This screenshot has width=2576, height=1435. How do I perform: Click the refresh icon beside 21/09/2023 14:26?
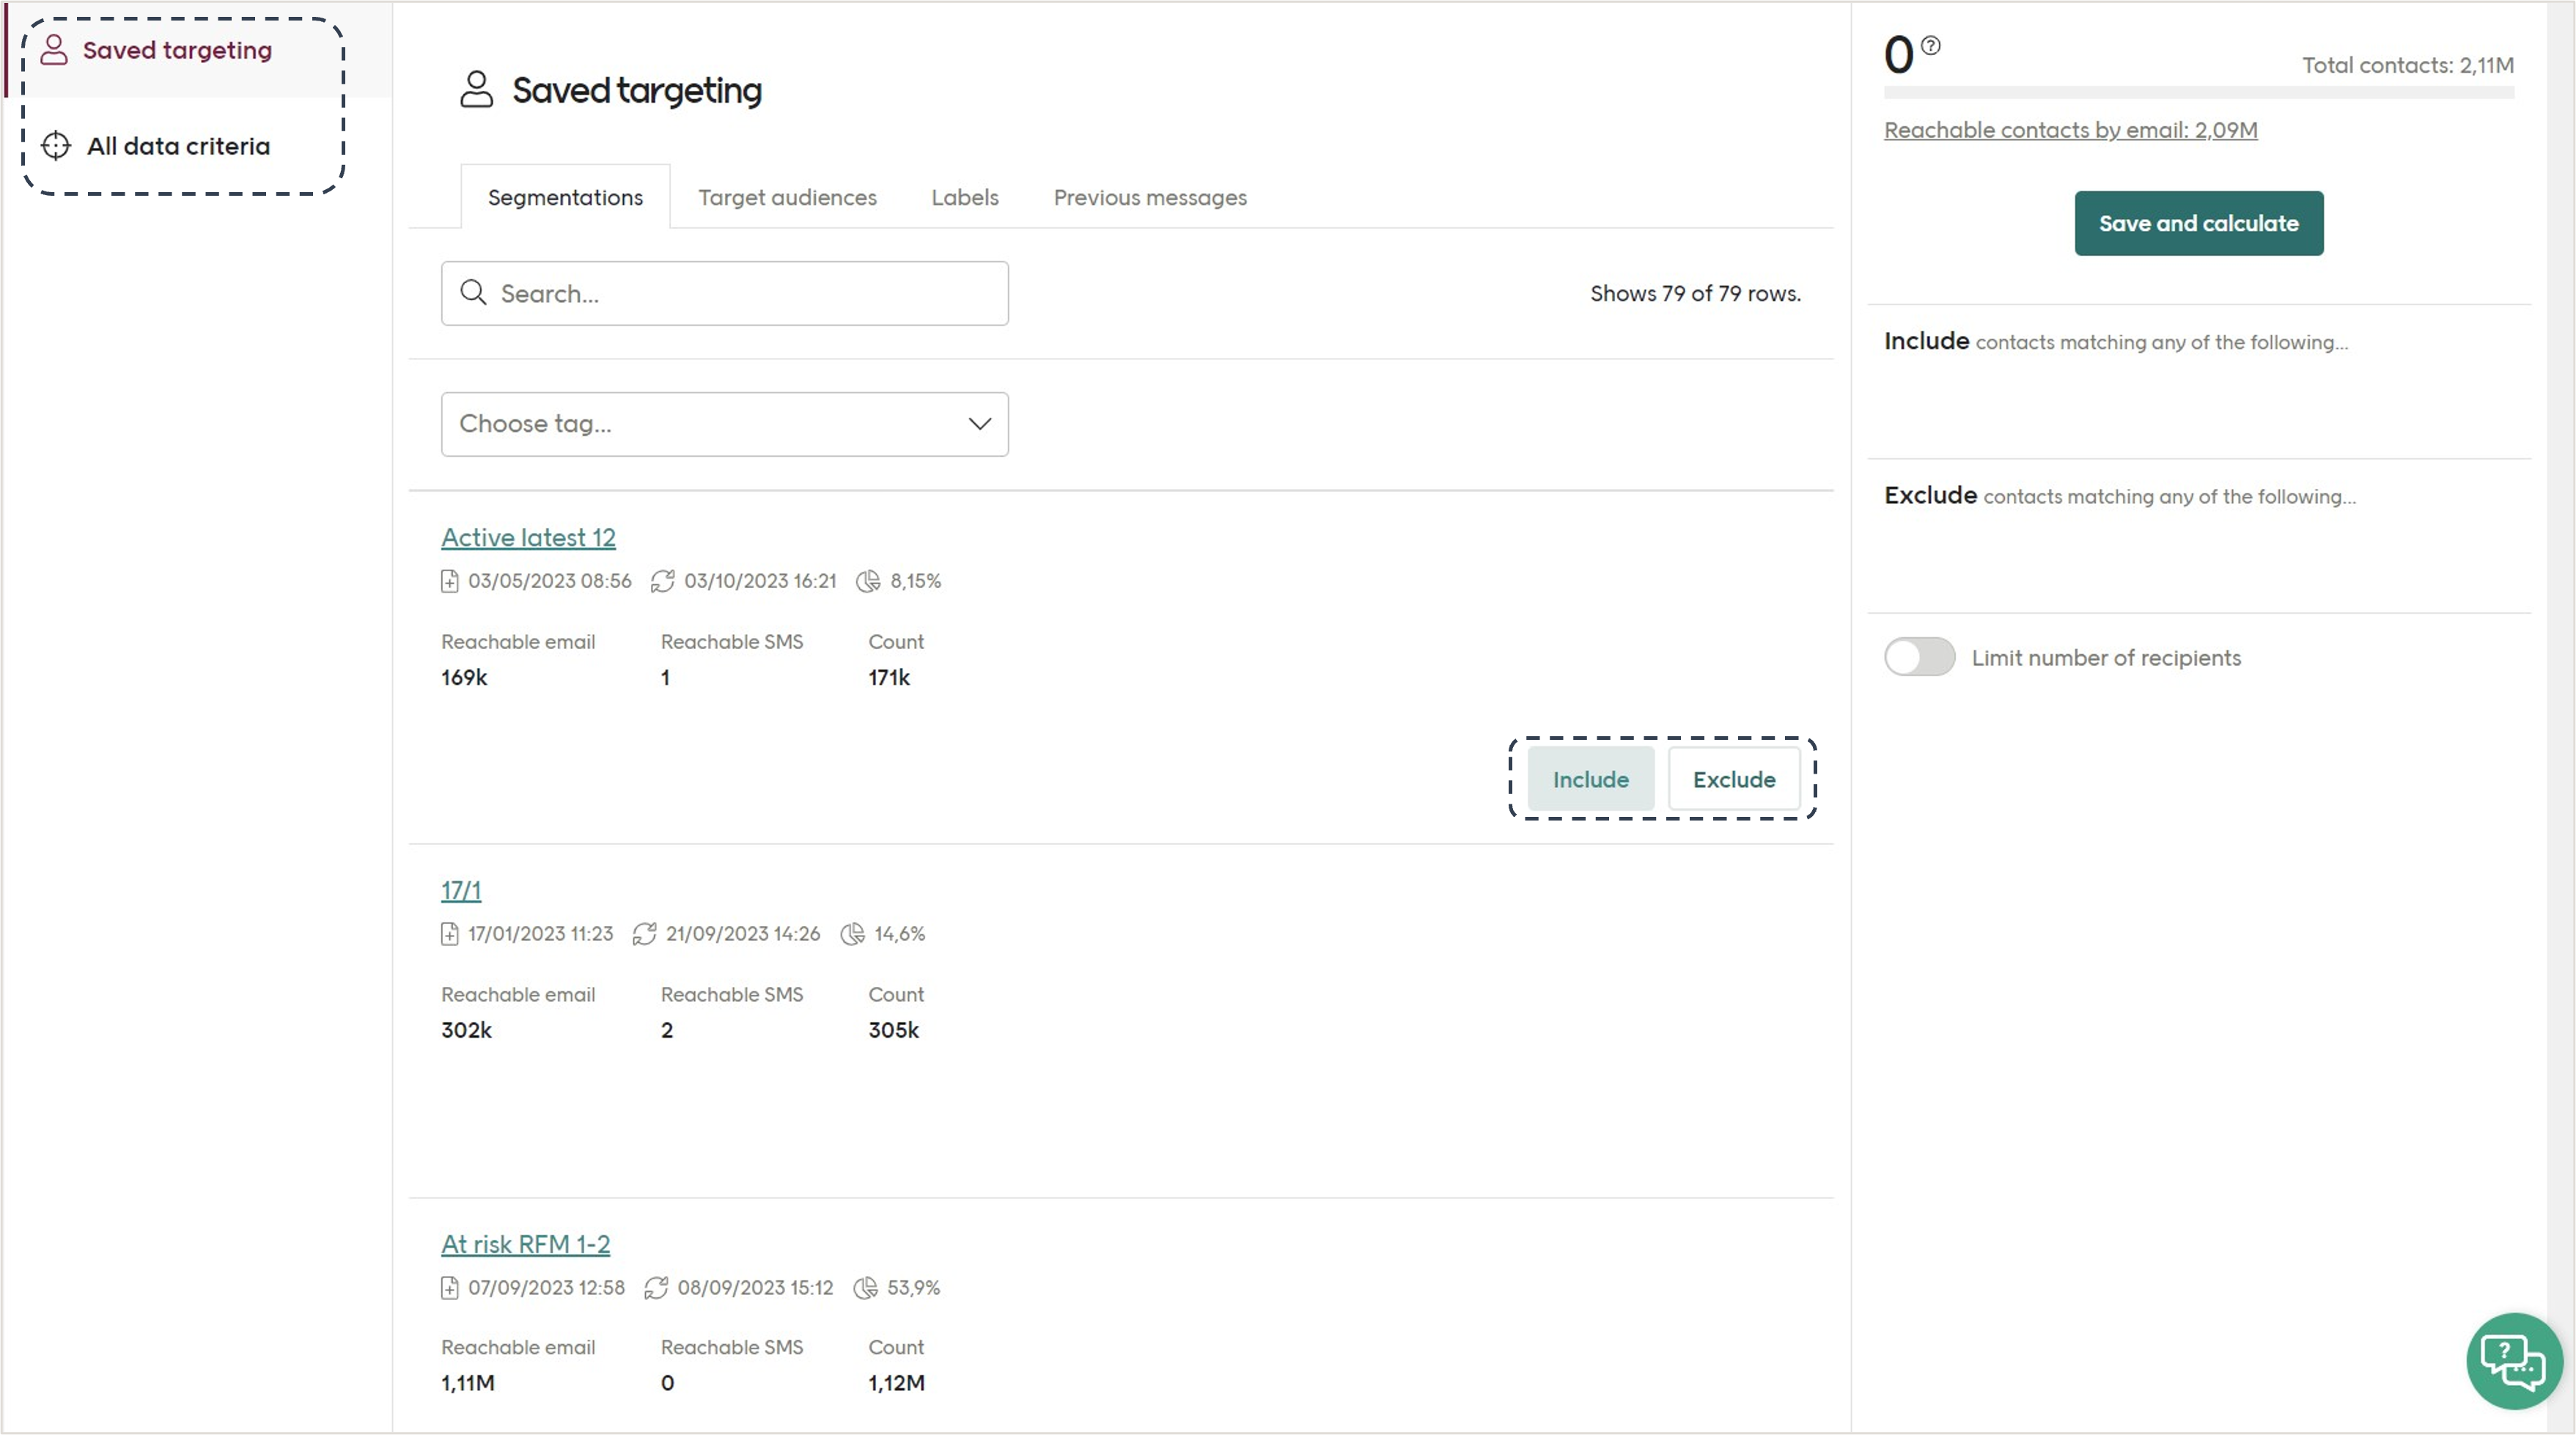[x=645, y=934]
